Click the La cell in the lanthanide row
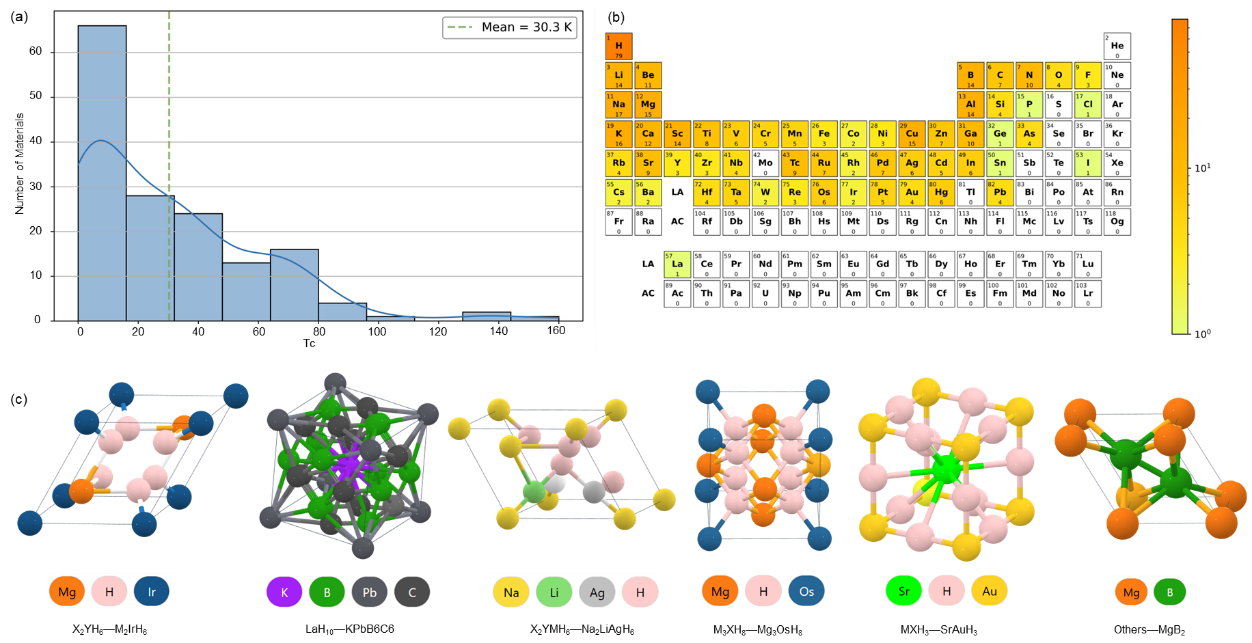This screenshot has width=1252, height=643. (x=677, y=265)
